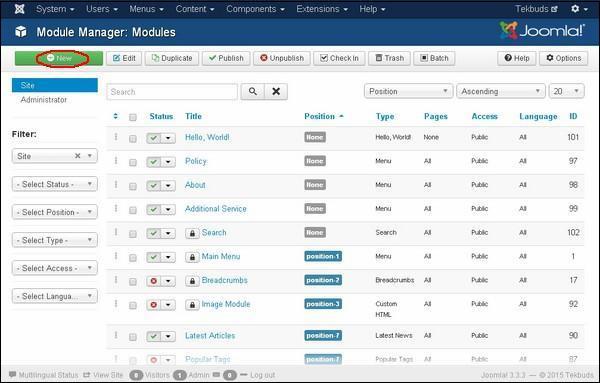Toggle published status of About module
Screen dimensions: 600x383
[154, 186]
